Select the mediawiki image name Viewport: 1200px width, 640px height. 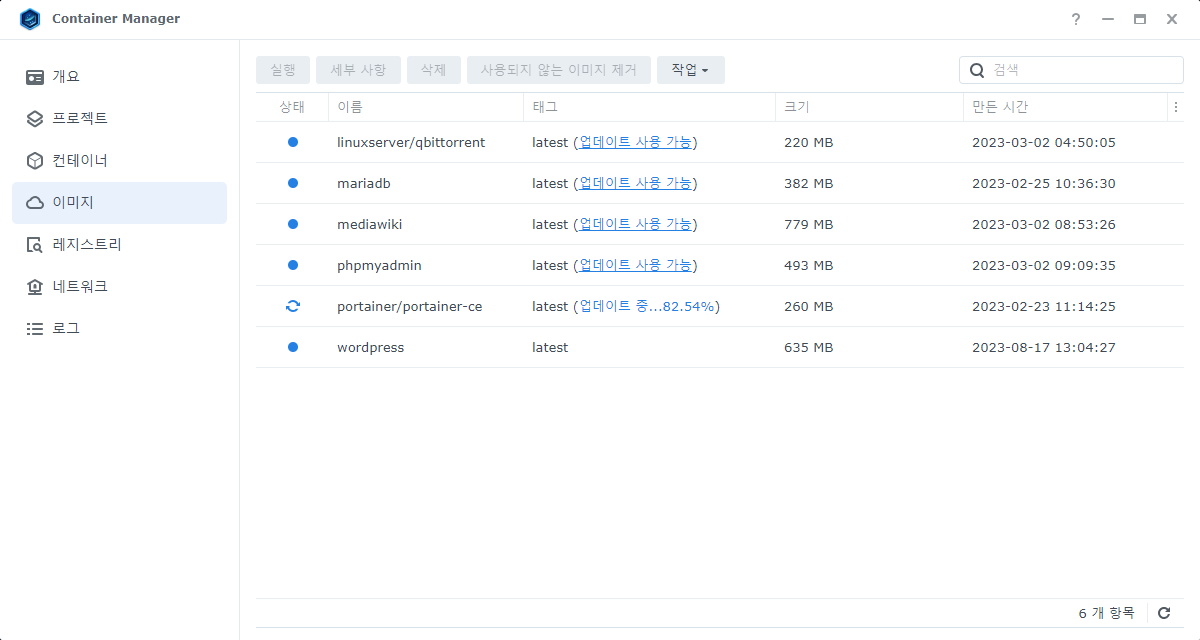[x=370, y=224]
